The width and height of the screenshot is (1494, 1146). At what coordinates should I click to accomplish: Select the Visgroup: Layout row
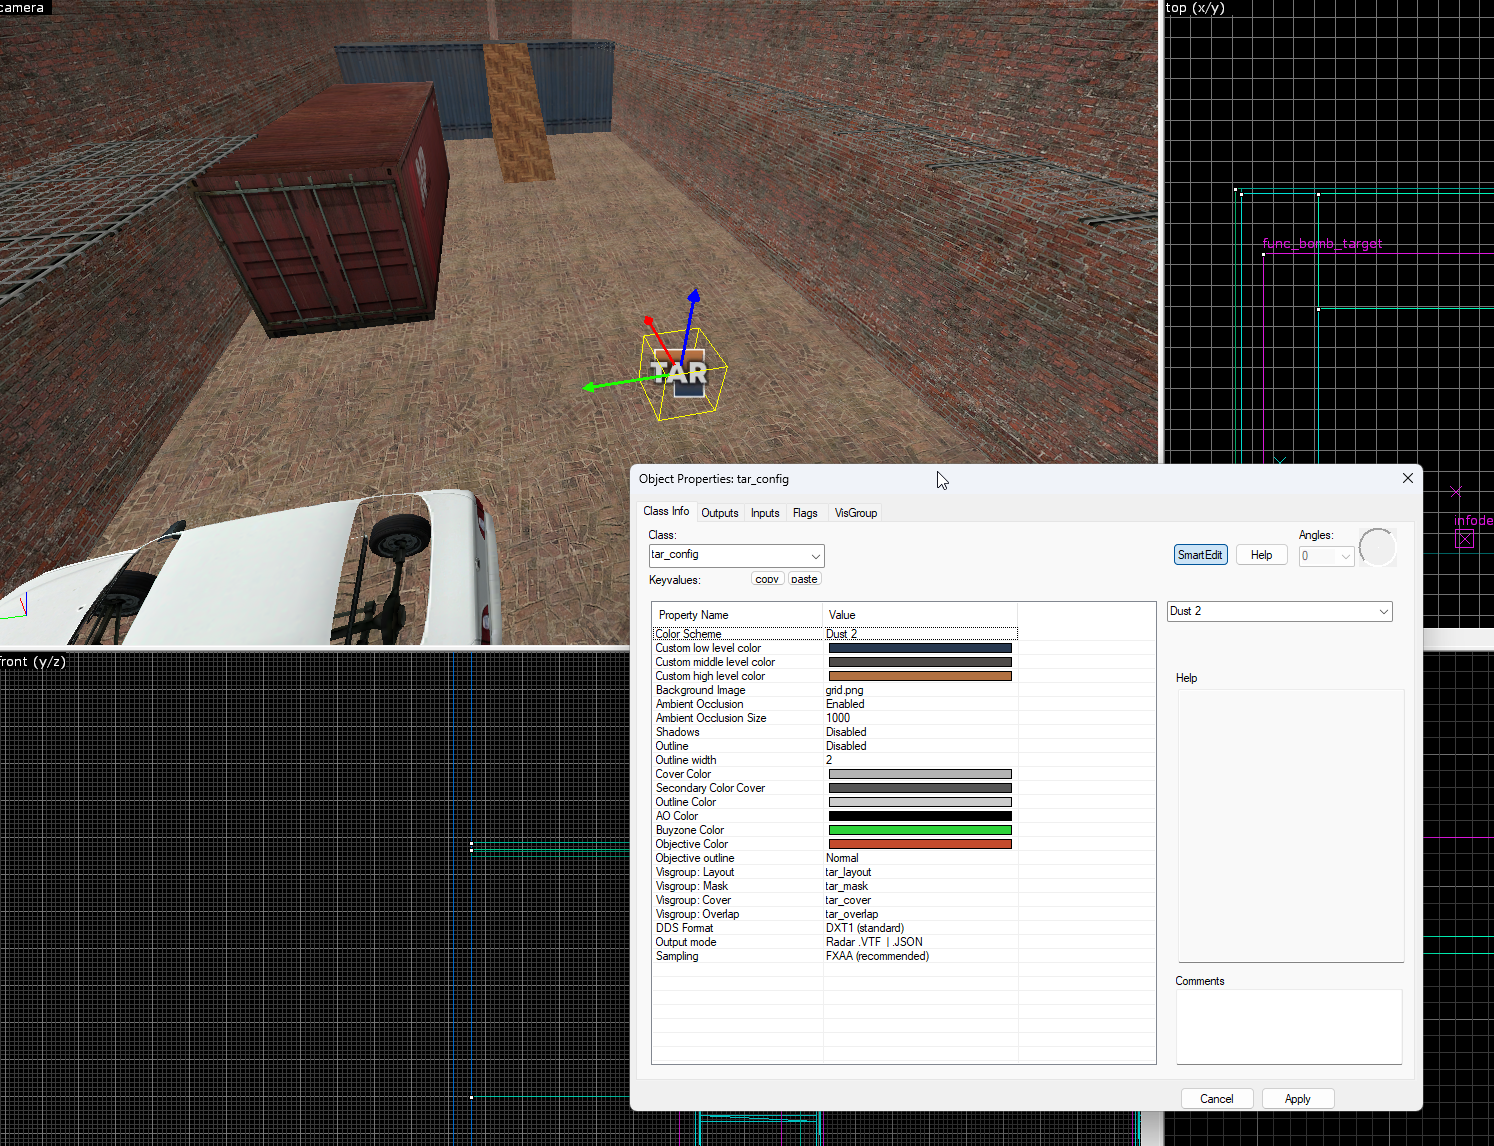[x=835, y=872]
